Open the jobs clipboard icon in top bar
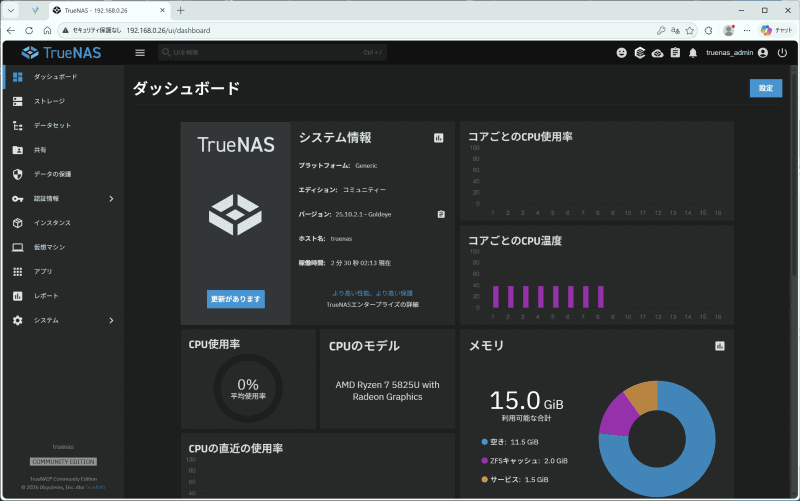 676,53
